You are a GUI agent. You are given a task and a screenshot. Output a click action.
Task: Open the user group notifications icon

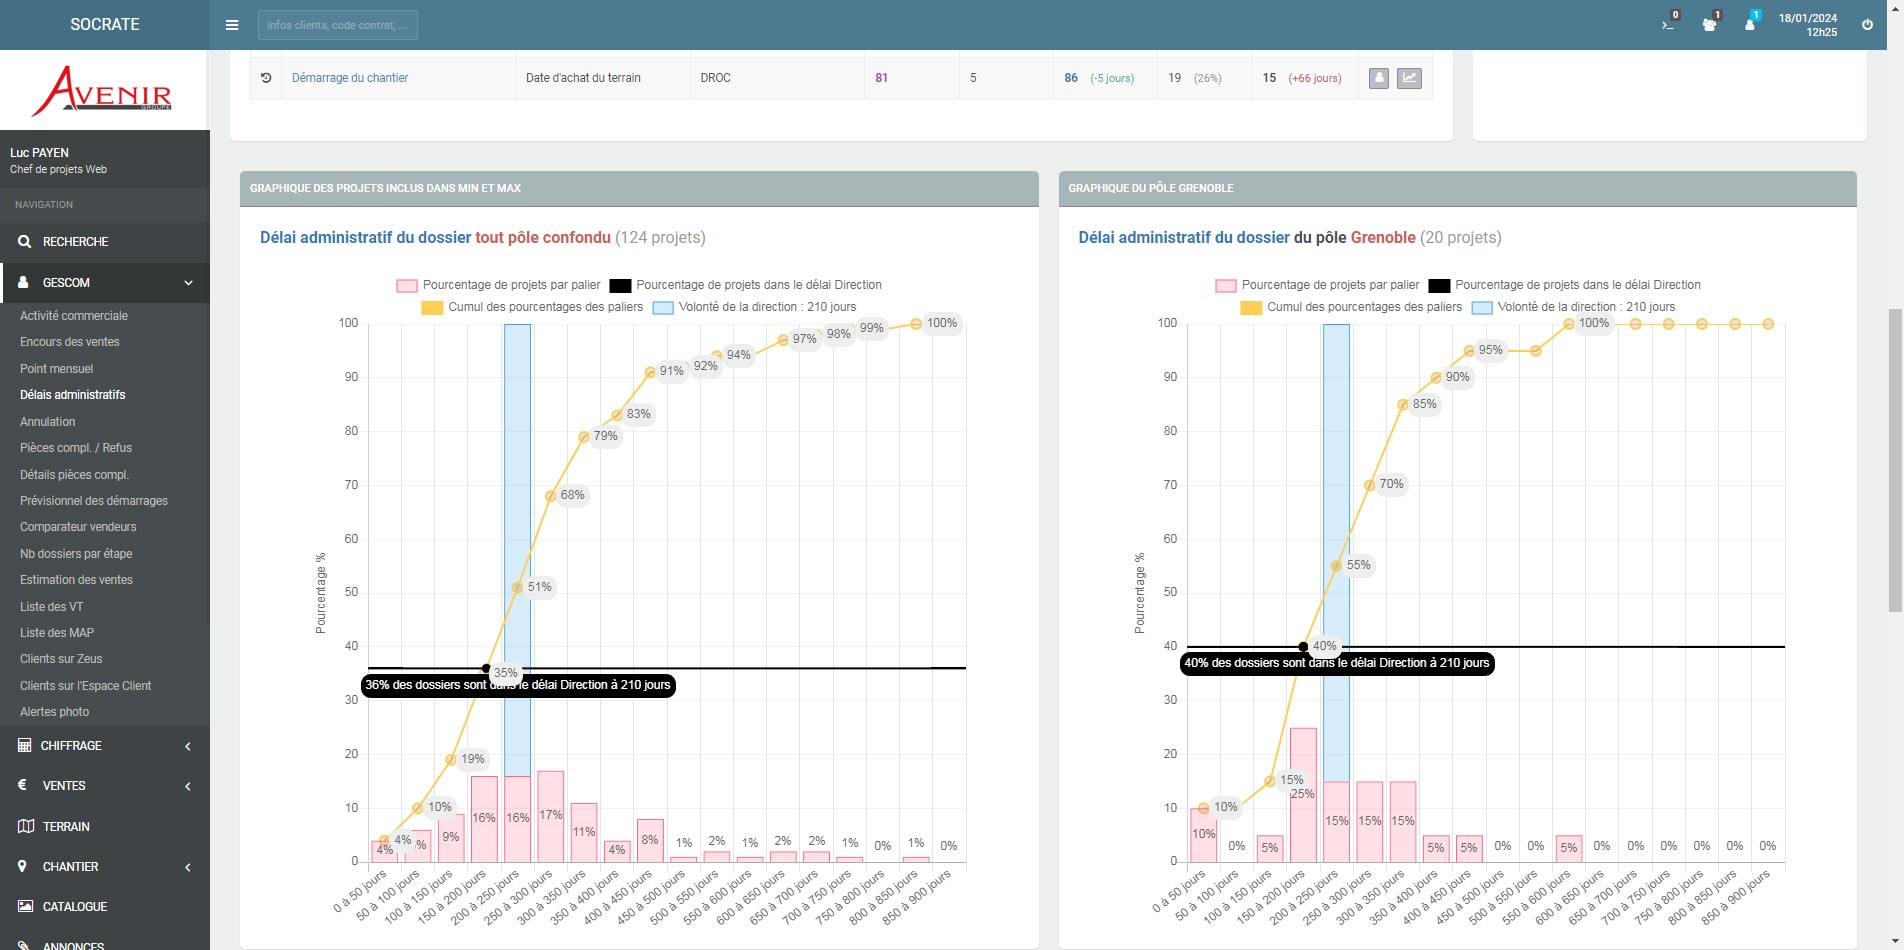pos(1709,24)
